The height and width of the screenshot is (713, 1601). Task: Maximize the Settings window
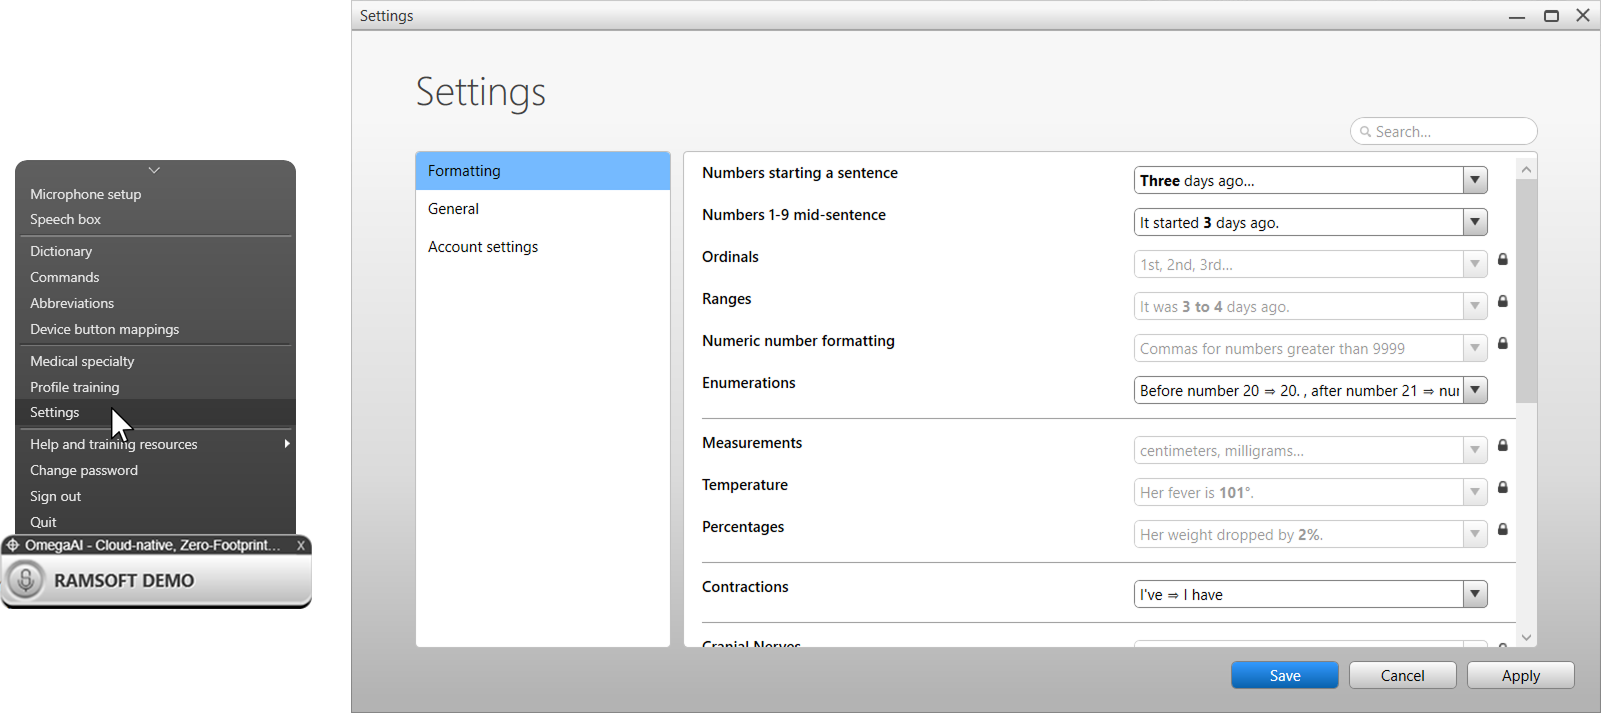coord(1551,15)
